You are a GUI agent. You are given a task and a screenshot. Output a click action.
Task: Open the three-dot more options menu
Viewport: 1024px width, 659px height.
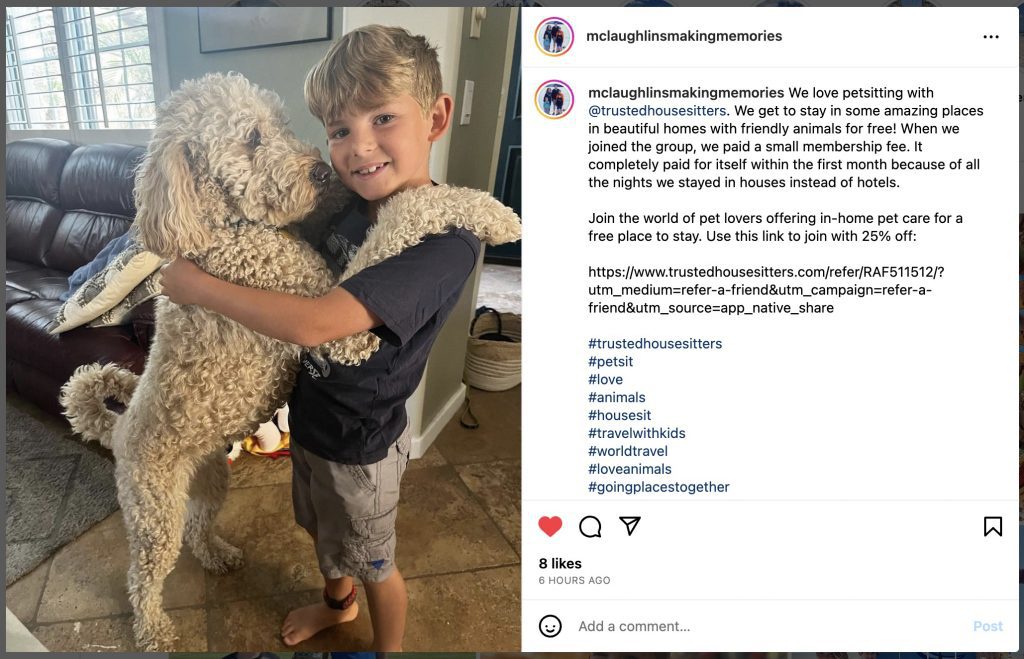point(991,37)
